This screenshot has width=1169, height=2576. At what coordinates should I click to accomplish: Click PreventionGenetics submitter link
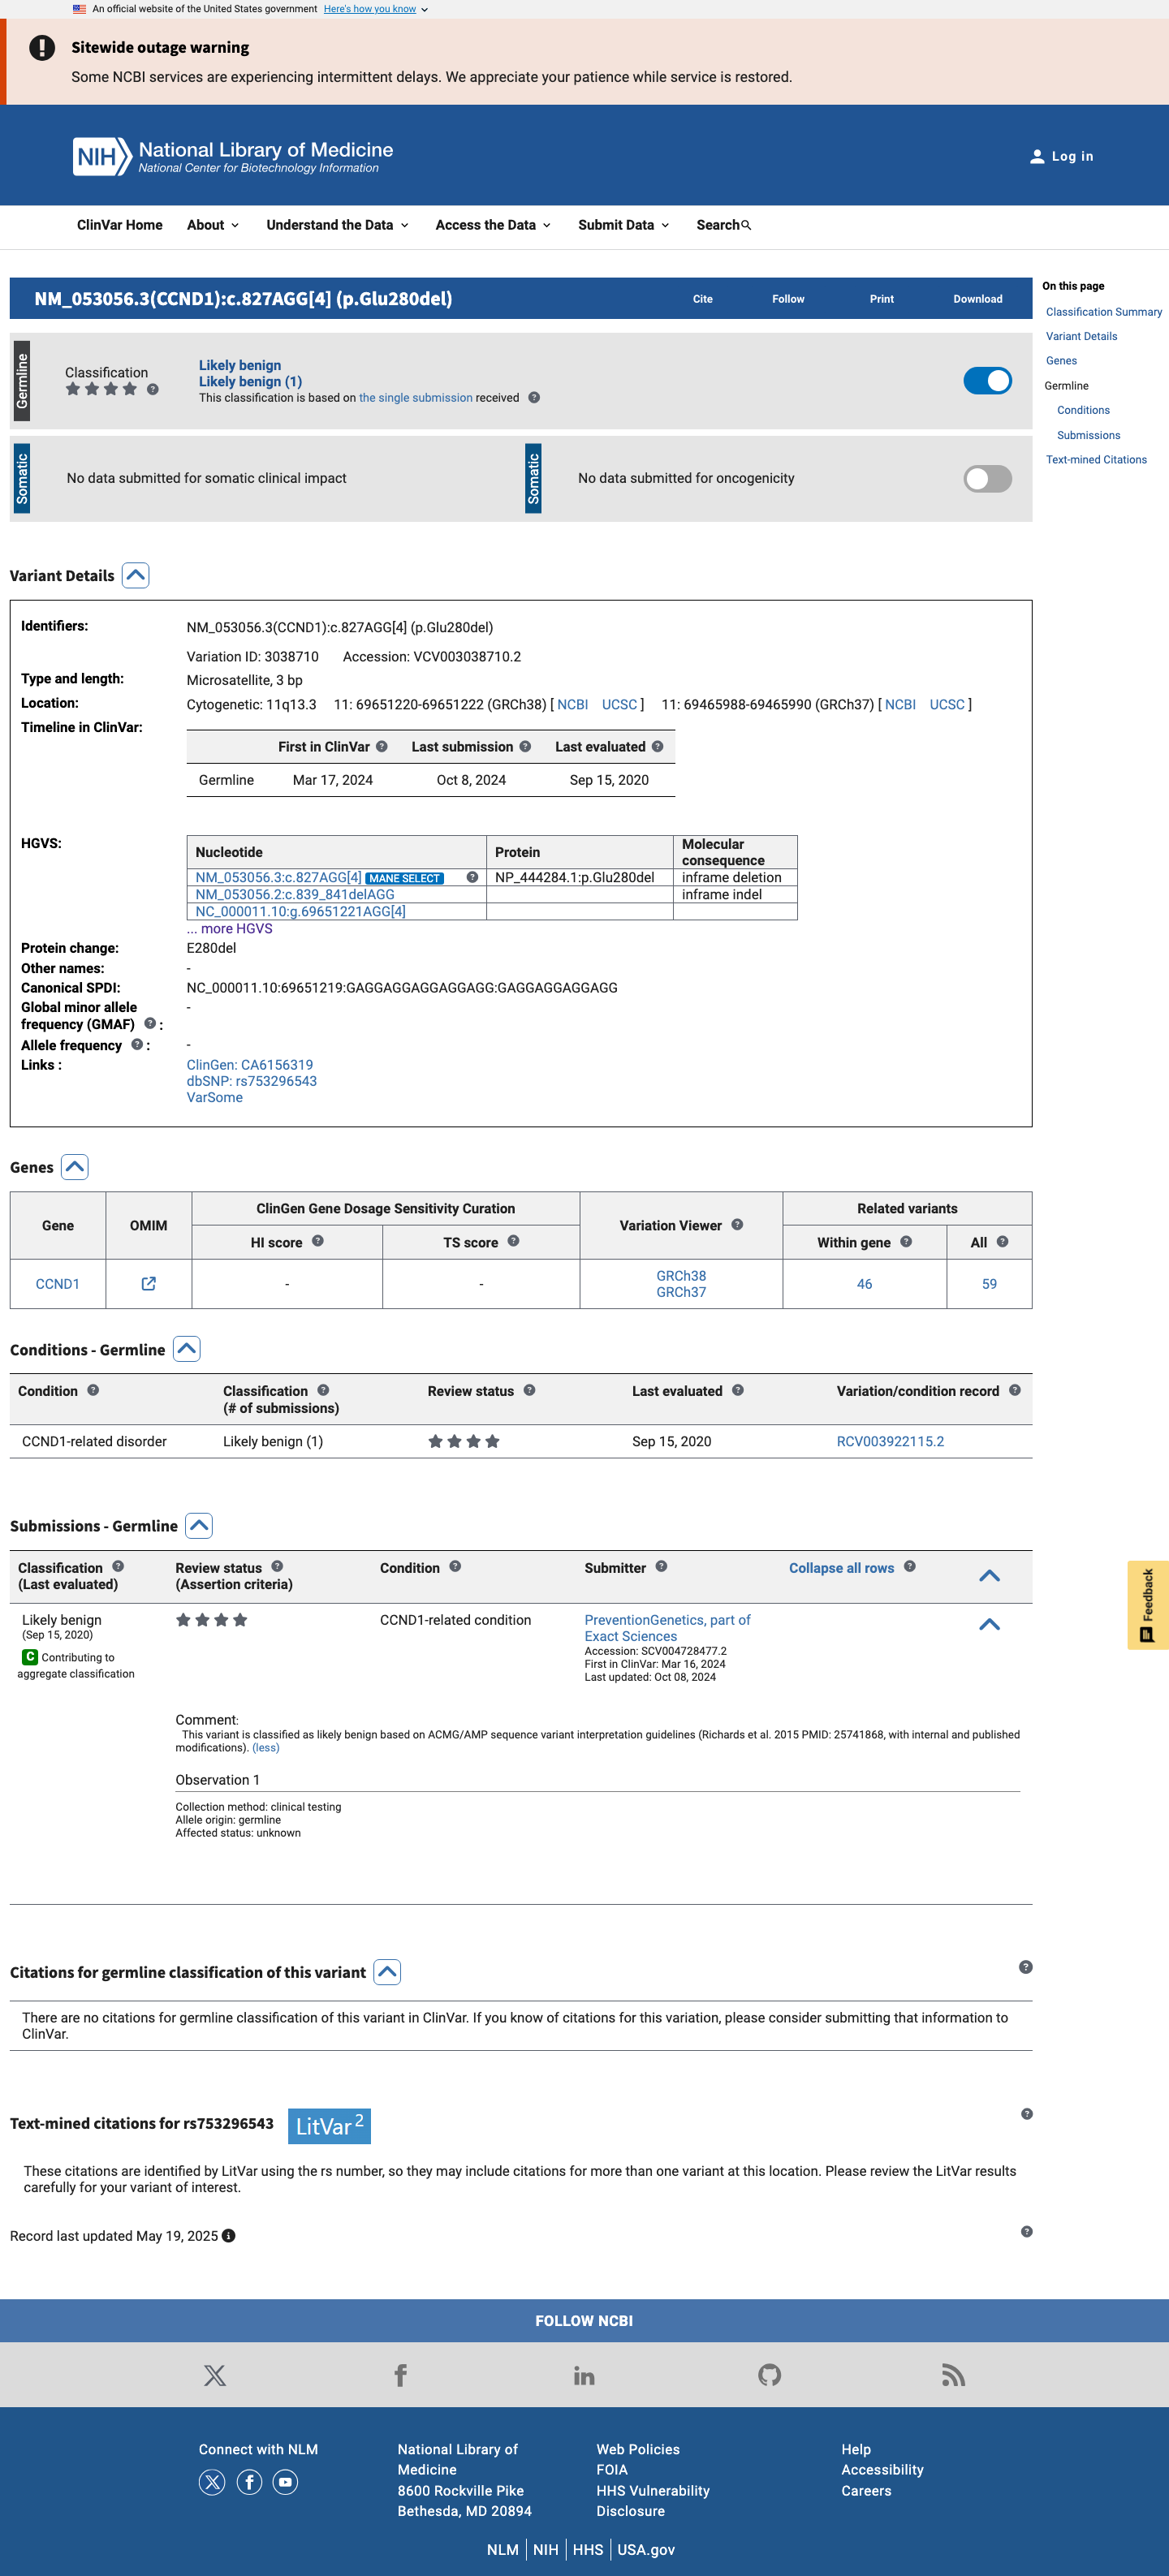click(667, 1628)
